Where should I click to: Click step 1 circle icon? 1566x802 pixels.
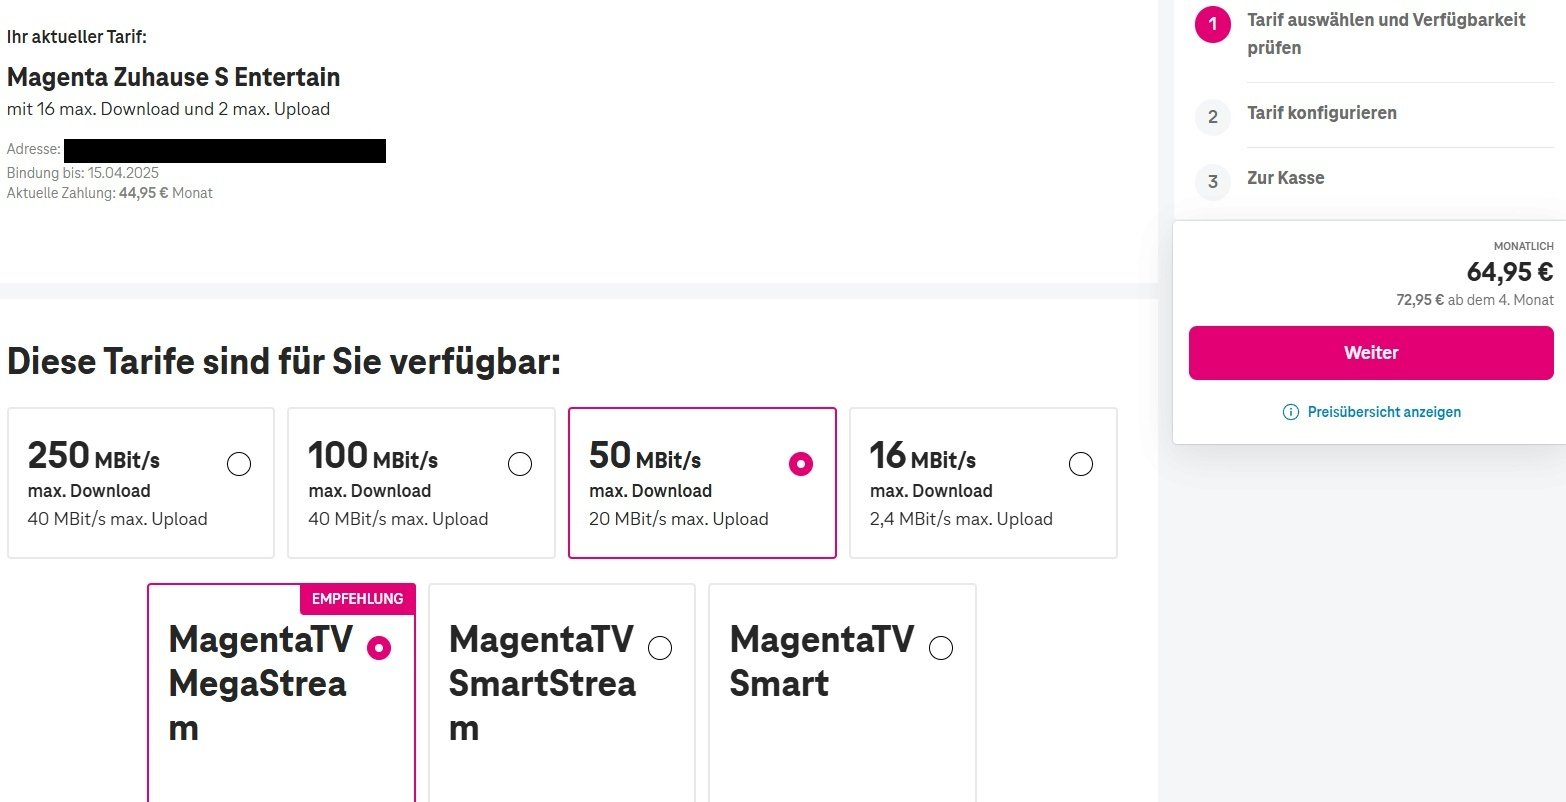(x=1213, y=25)
